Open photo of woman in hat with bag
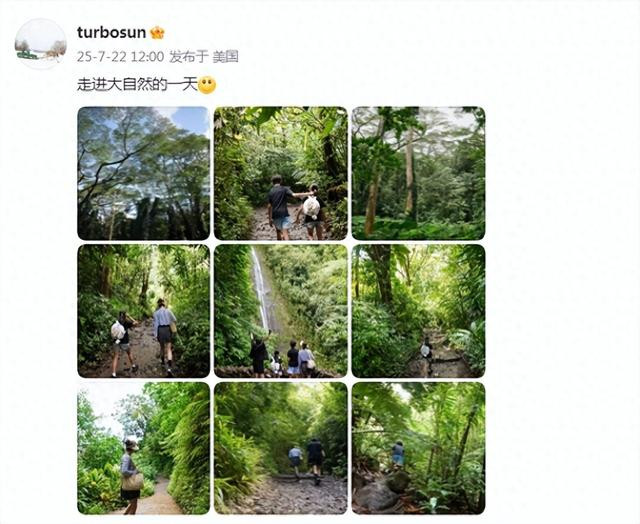 pyautogui.click(x=144, y=448)
